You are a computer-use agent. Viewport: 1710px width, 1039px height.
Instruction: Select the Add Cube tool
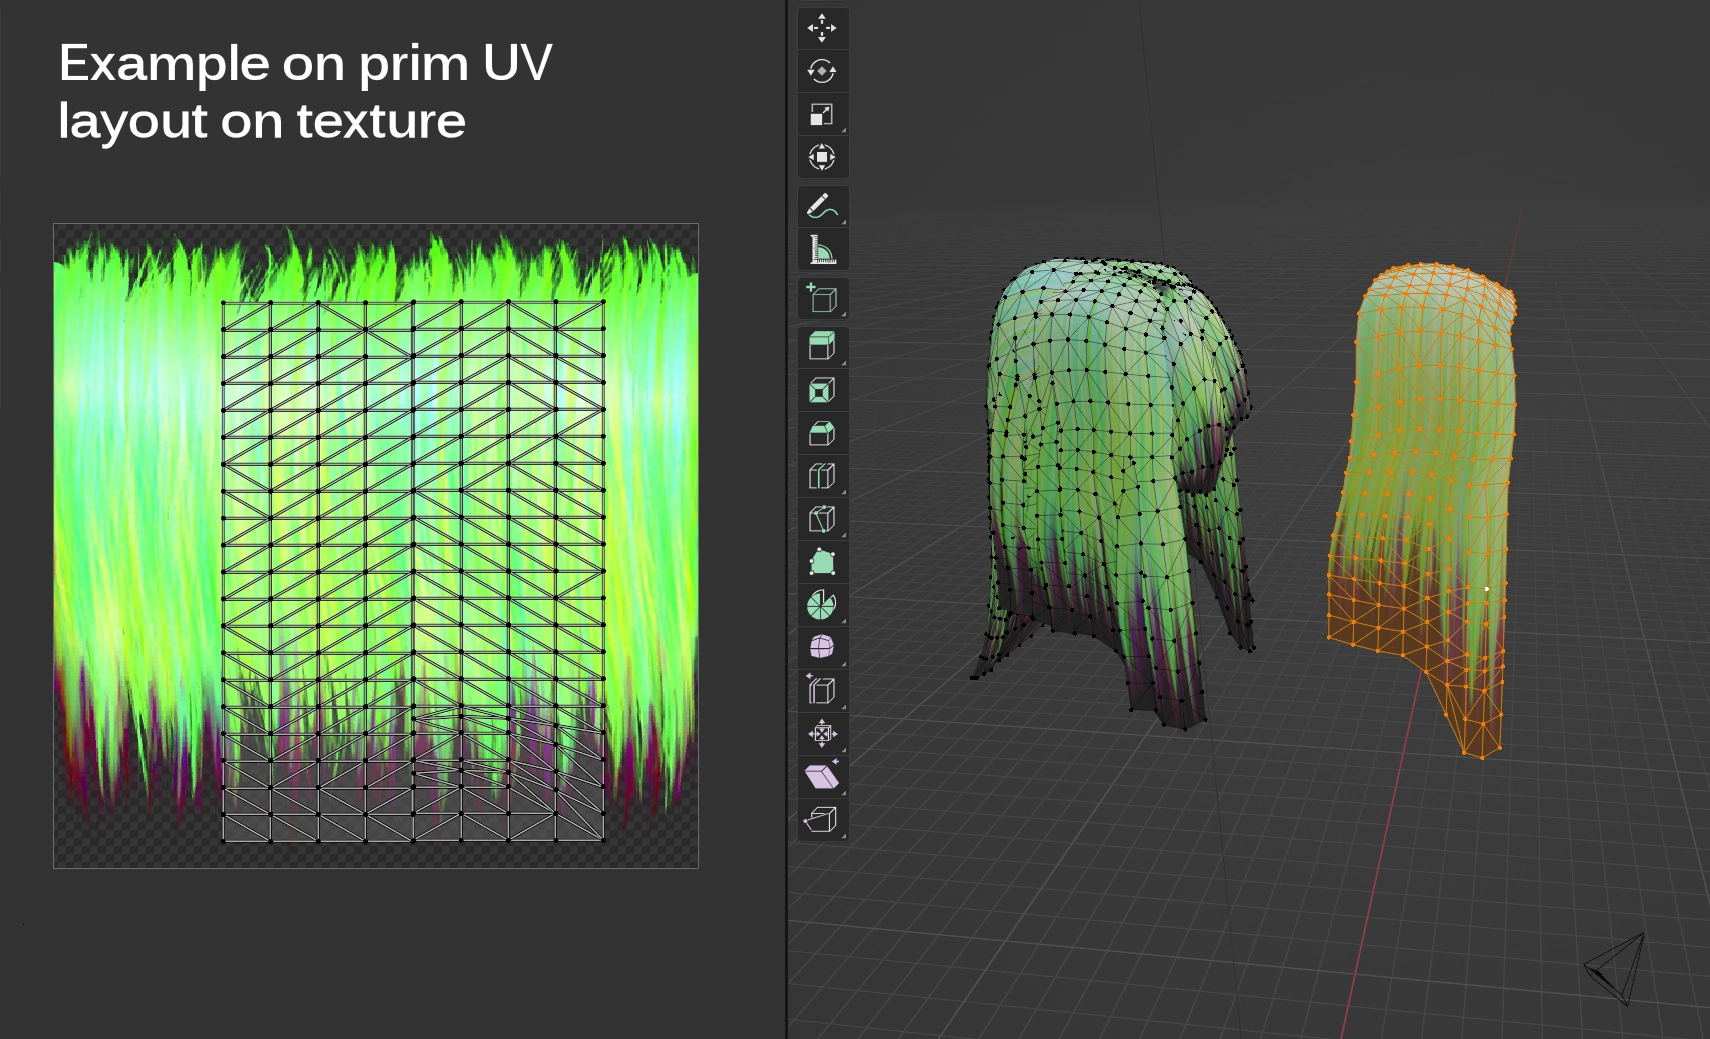click(822, 299)
